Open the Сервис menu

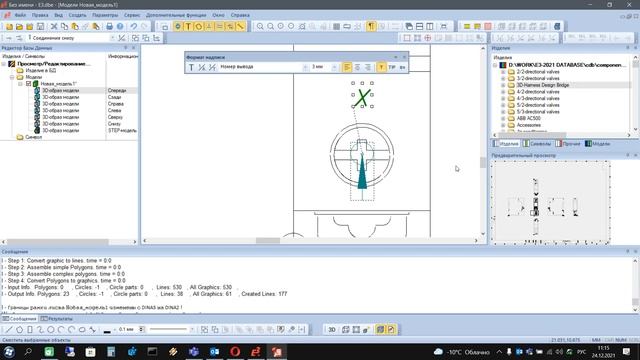click(x=132, y=15)
